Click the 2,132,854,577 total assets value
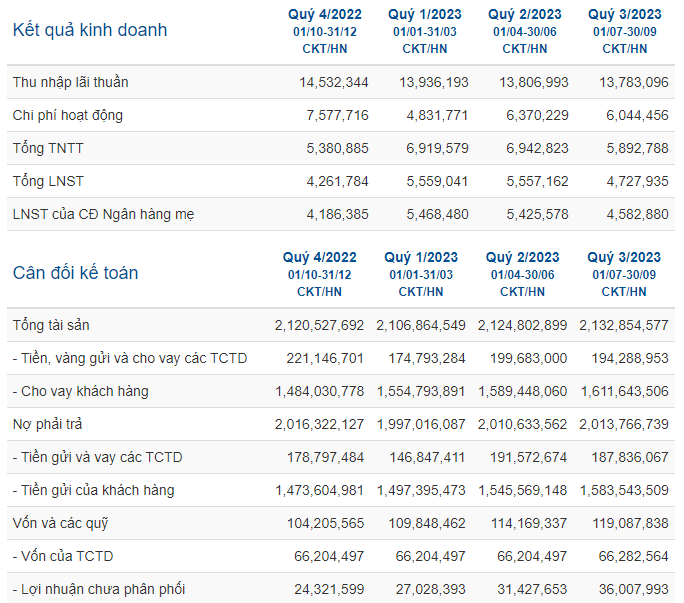Viewport: 684px width, 603px height. 624,325
